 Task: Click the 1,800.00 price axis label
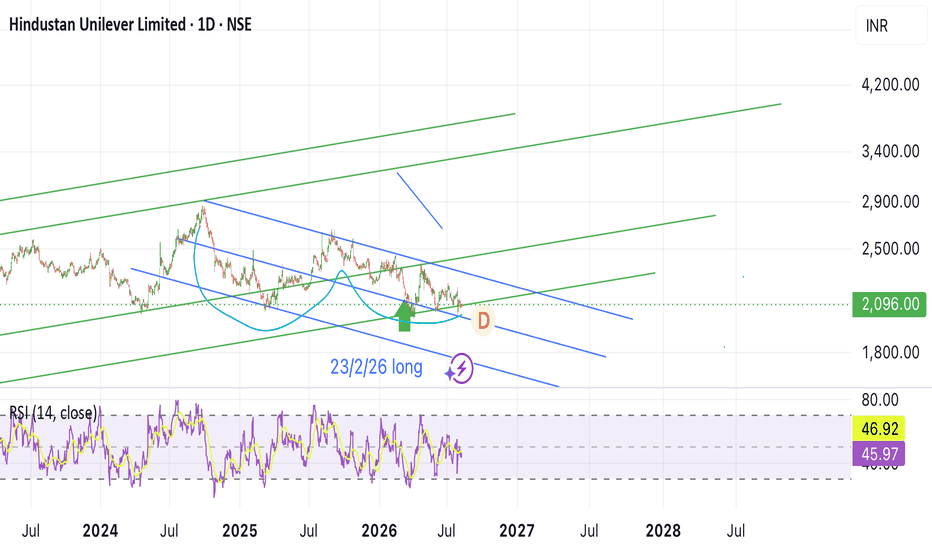(890, 353)
